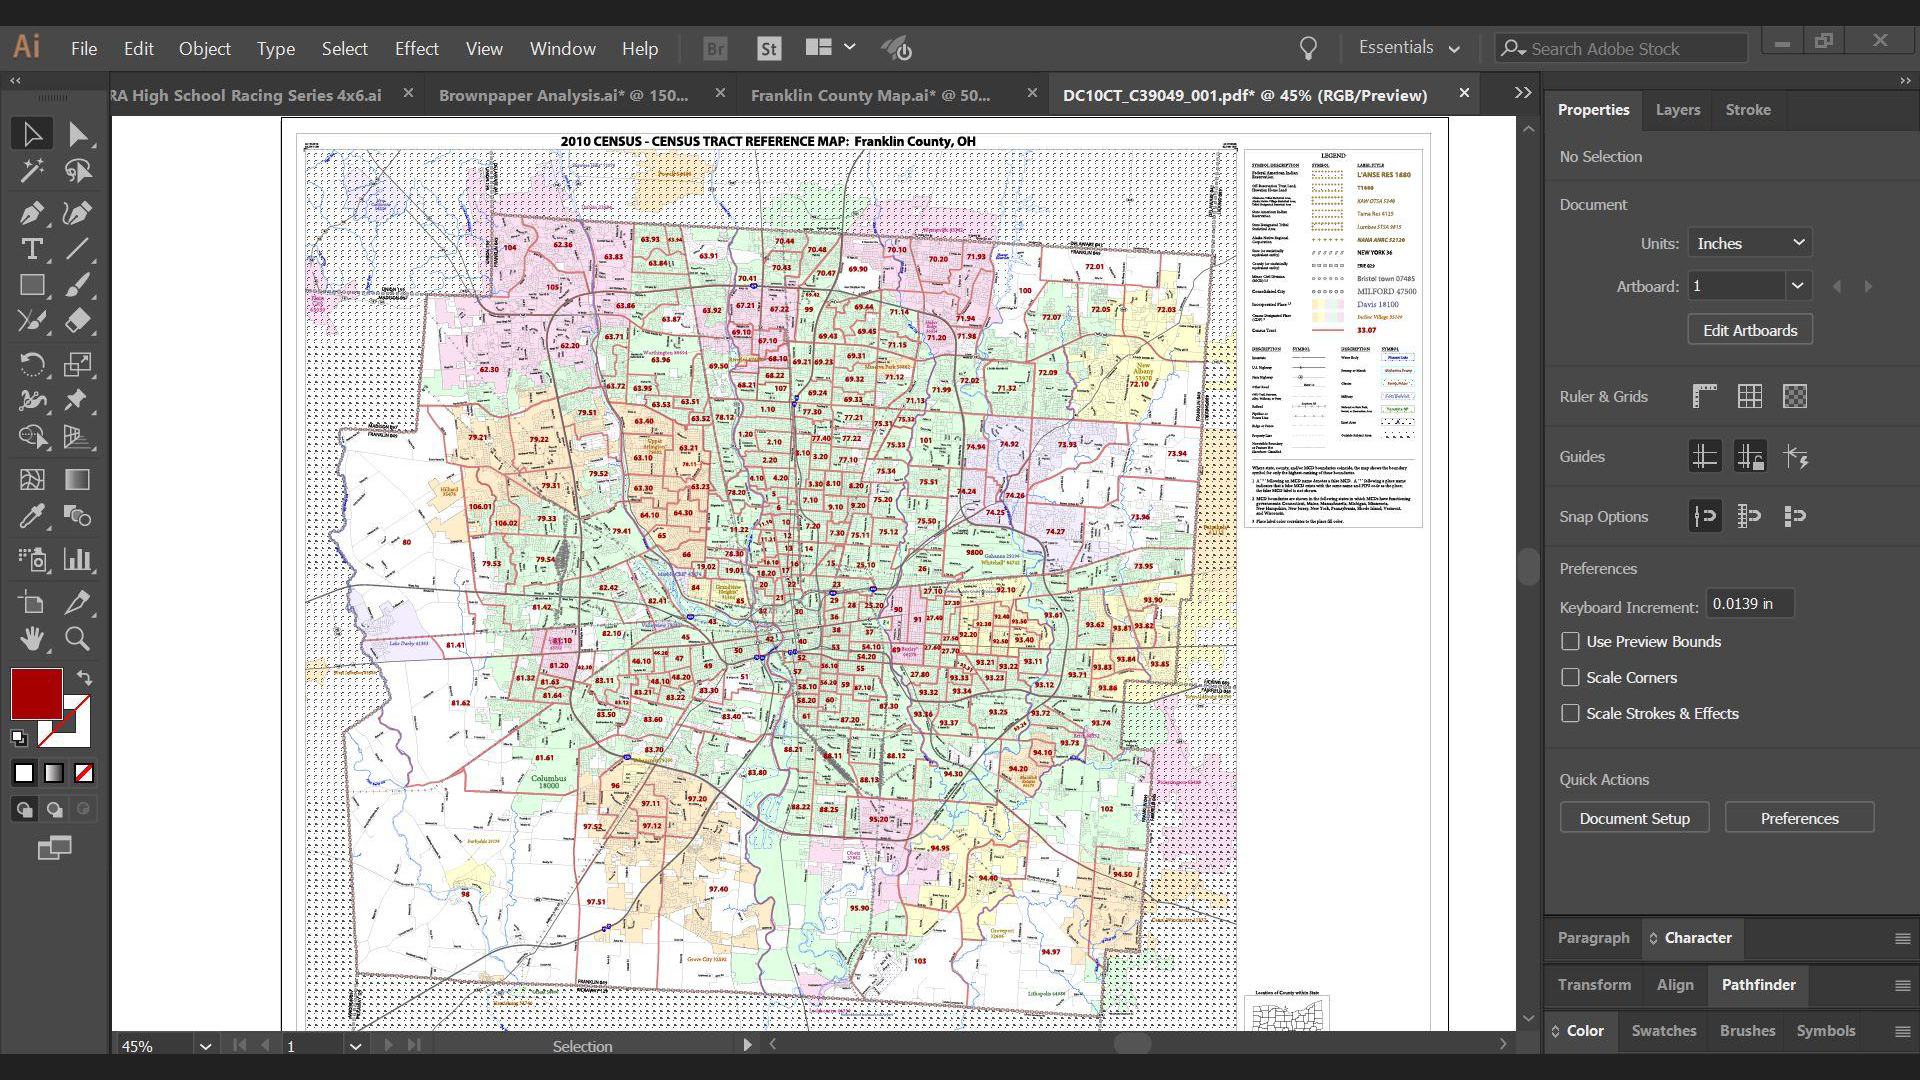1920x1080 pixels.
Task: Expand the Artboard number dropdown
Action: [x=1797, y=286]
